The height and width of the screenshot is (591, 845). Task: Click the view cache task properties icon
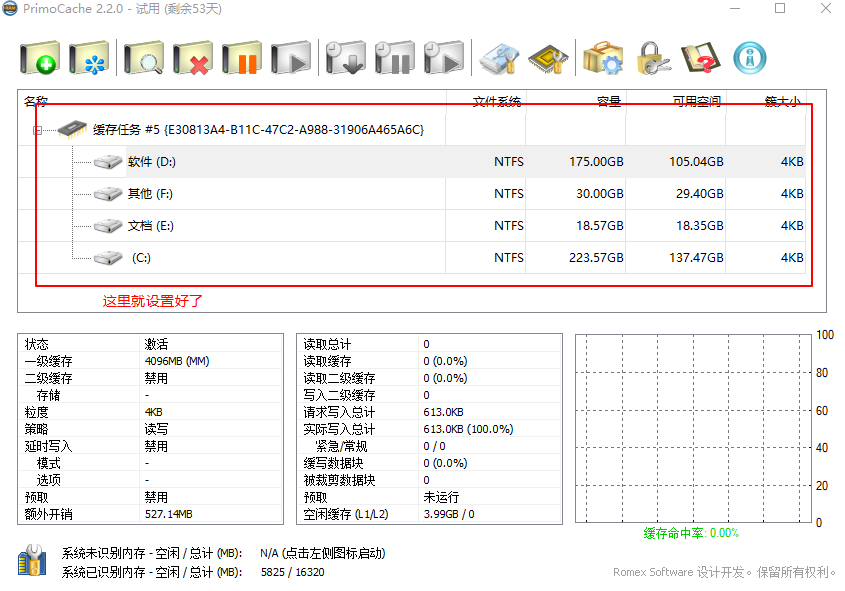144,58
